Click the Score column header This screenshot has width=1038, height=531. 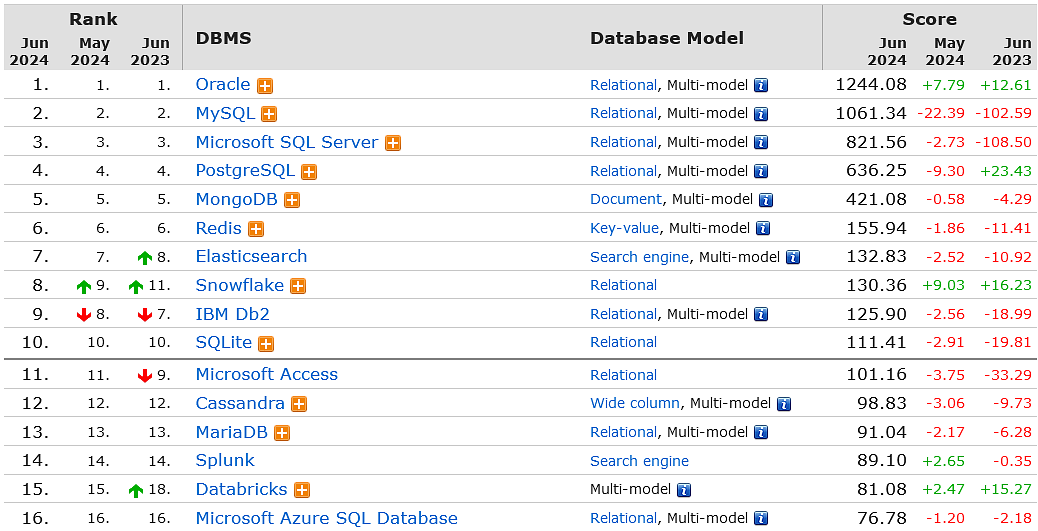pos(929,19)
